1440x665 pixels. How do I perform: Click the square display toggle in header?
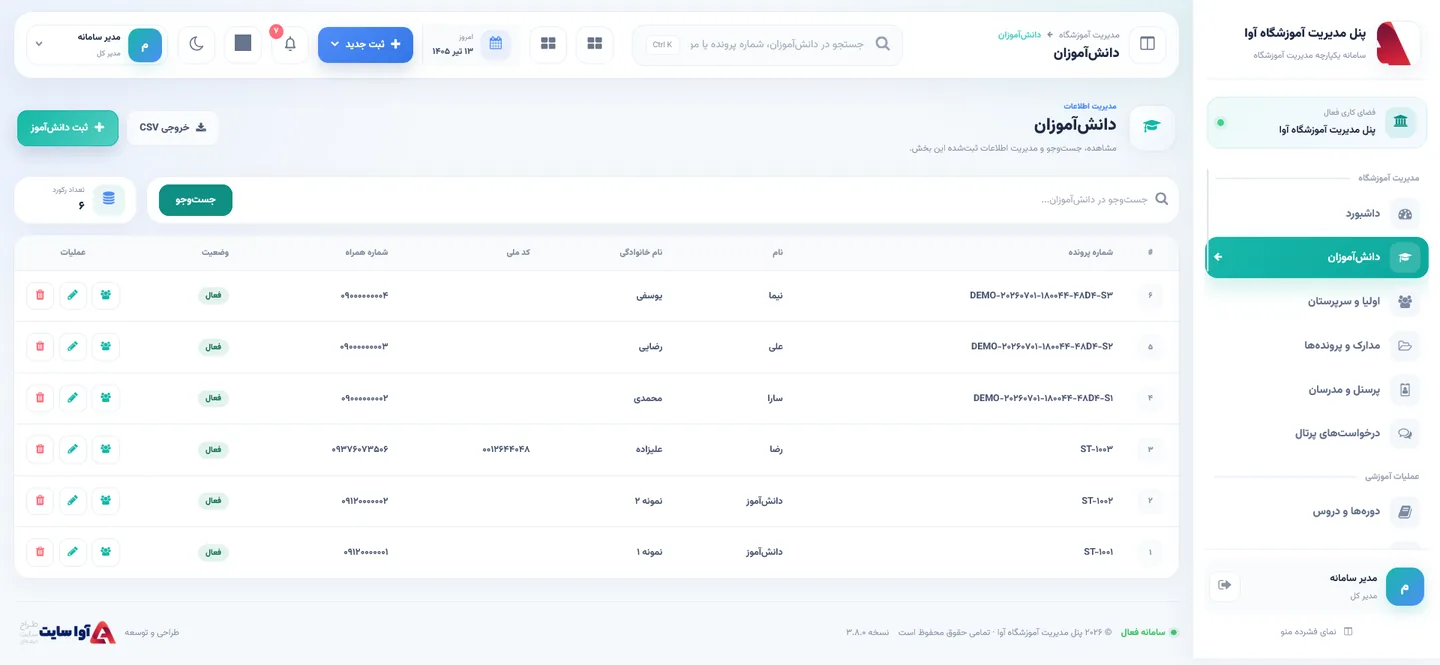pos(243,44)
